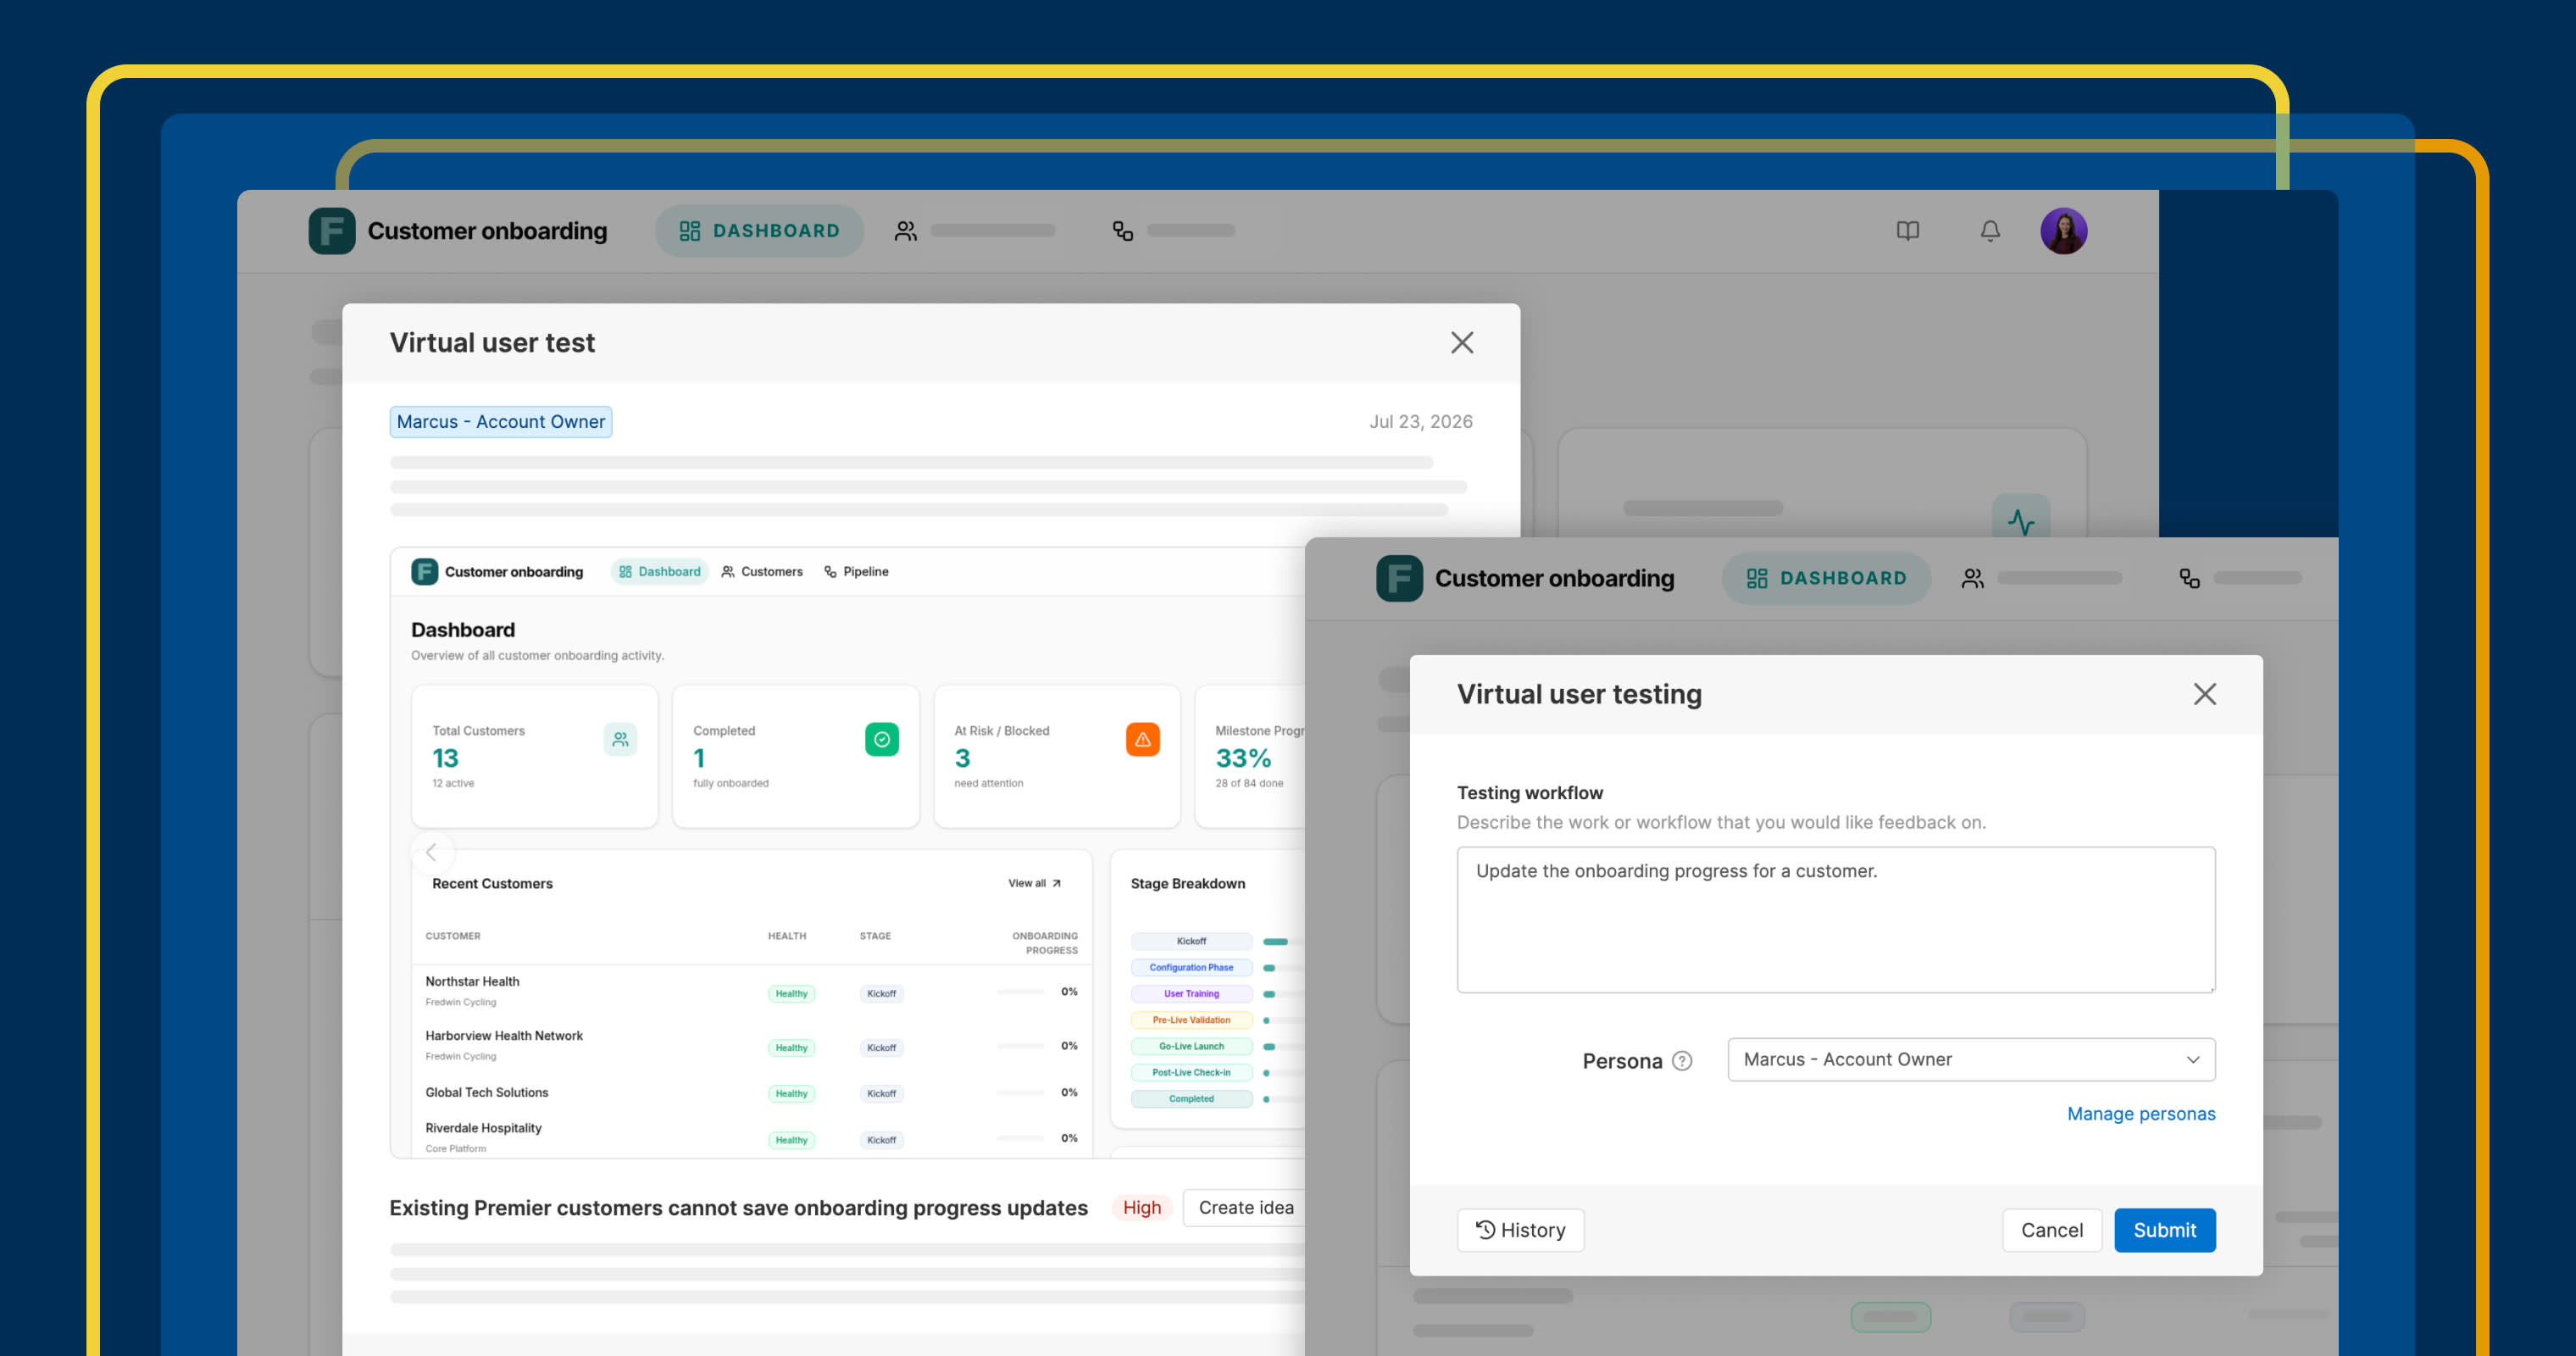The image size is (2576, 1356).
Task: Click the Submit button
Action: pos(2165,1230)
